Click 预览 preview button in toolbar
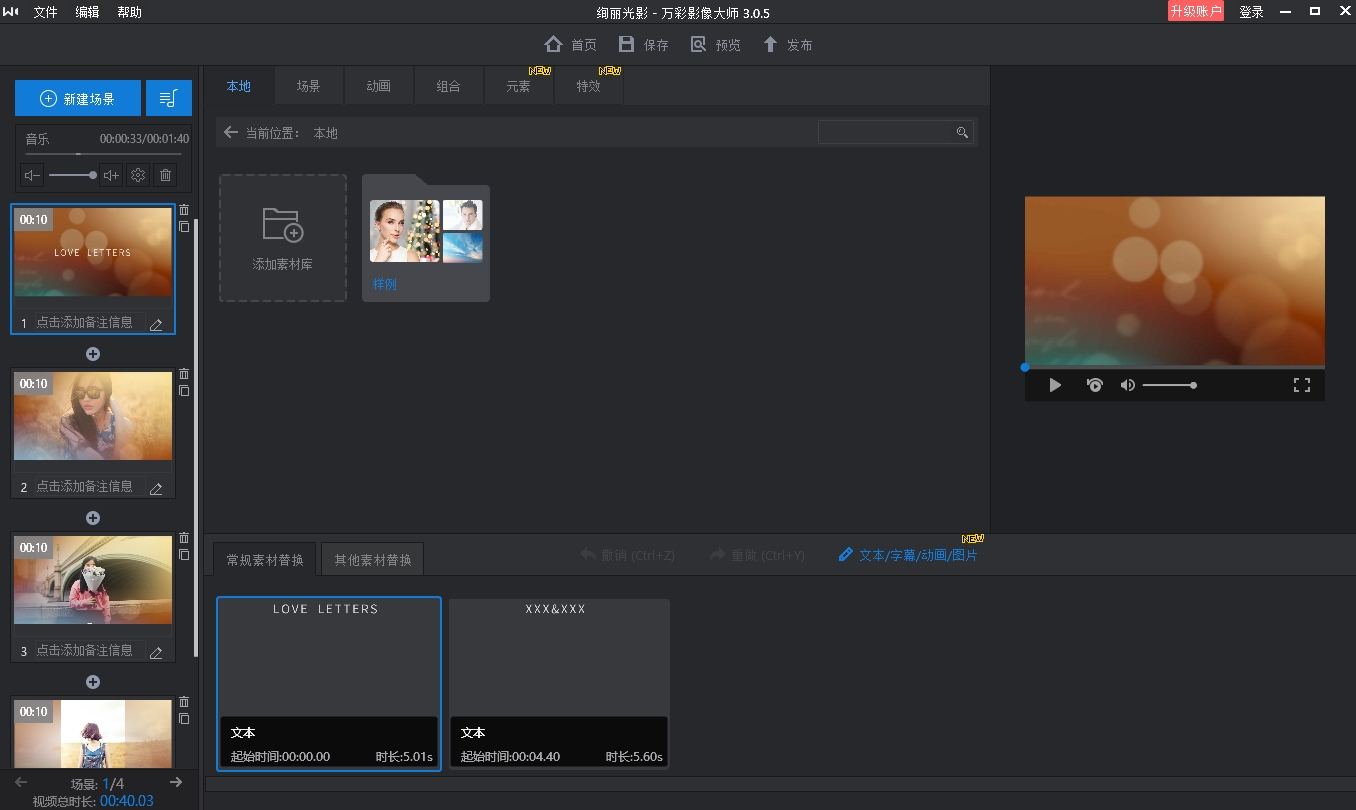1356x810 pixels. [715, 44]
